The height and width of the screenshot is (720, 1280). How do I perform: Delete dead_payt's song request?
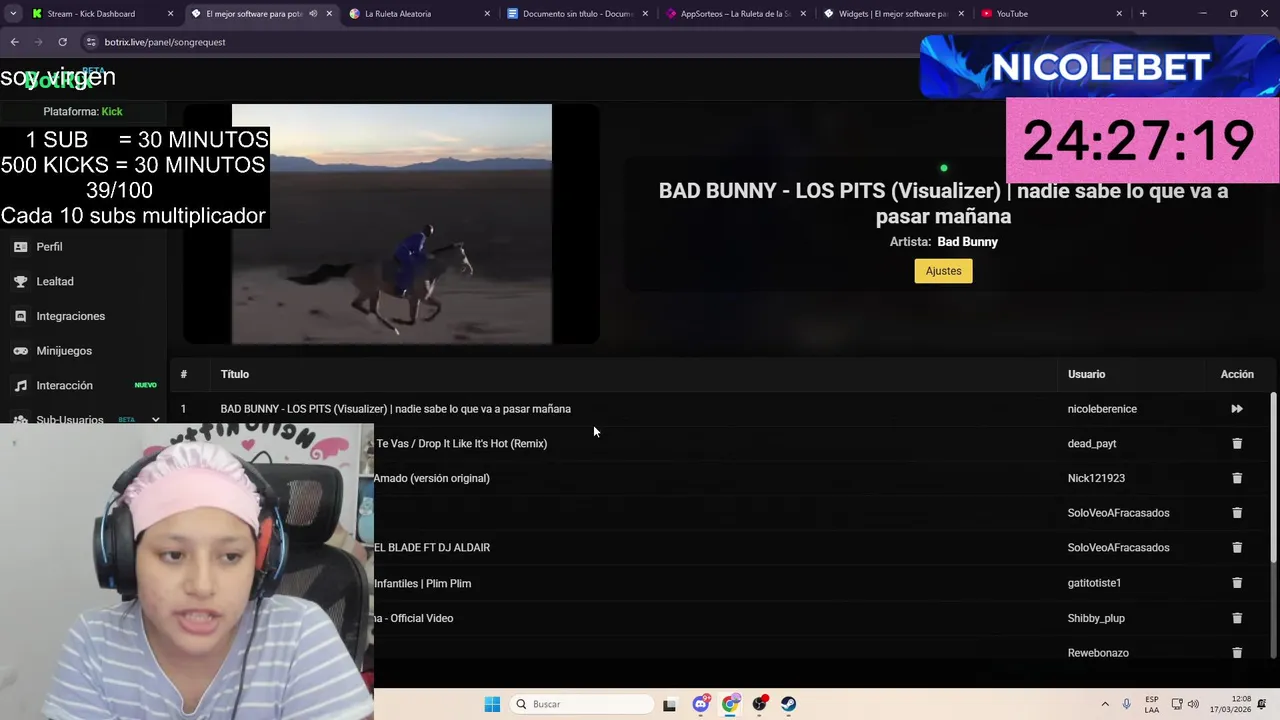[1237, 443]
